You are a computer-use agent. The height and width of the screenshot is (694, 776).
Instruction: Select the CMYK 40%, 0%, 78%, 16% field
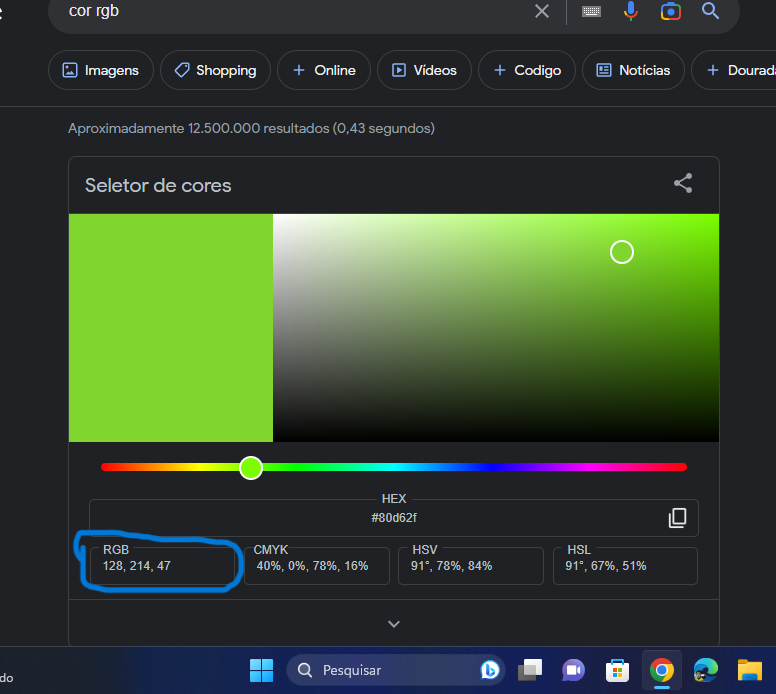click(317, 566)
